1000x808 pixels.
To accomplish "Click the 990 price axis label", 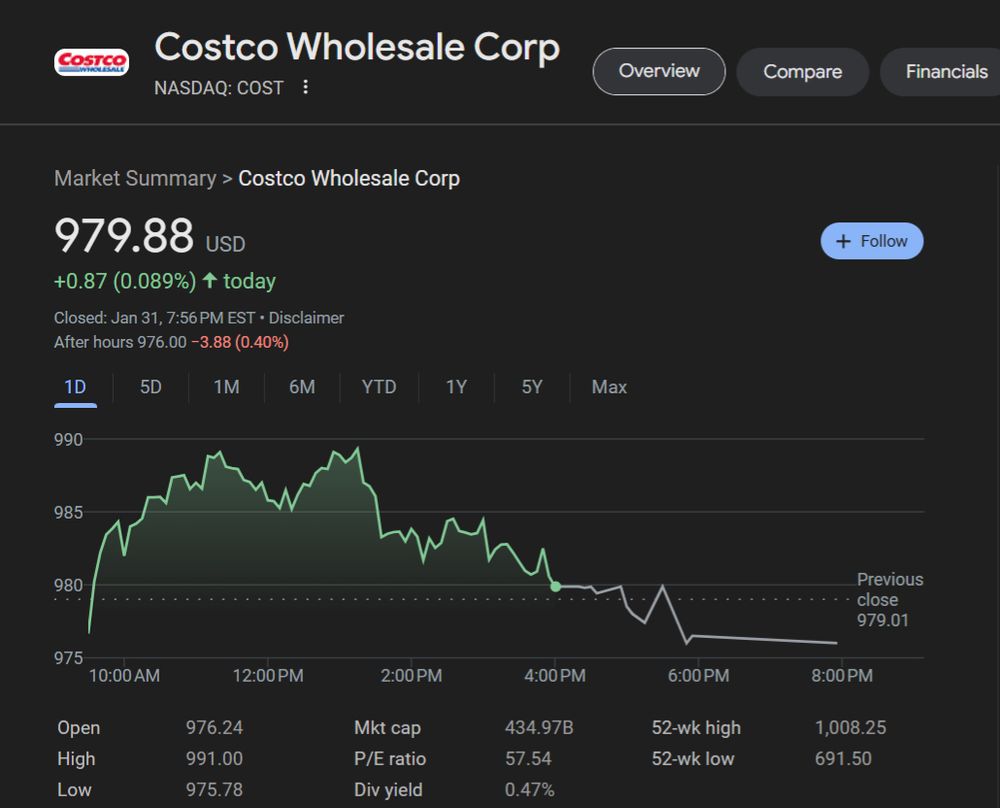I will tap(68, 440).
